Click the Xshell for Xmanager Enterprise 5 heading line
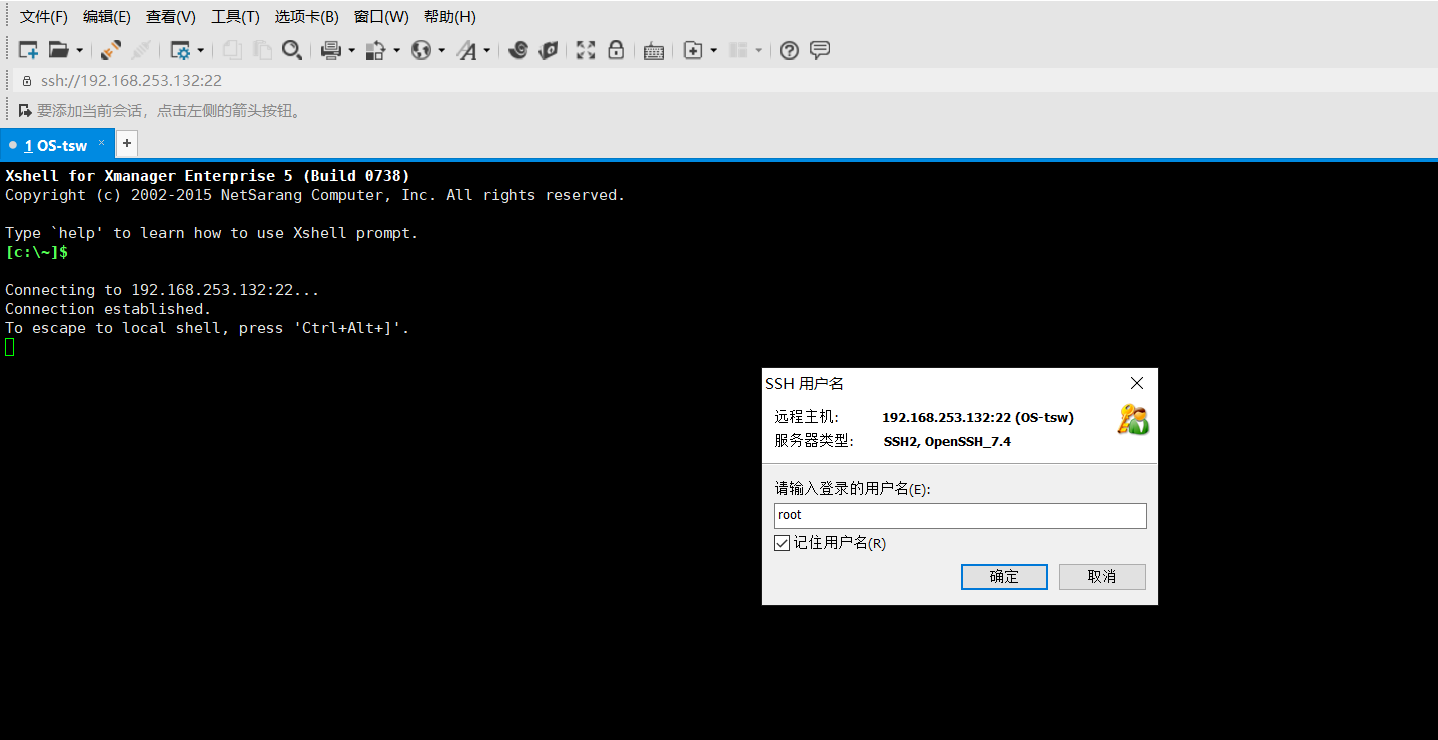This screenshot has width=1438, height=740. click(x=207, y=176)
